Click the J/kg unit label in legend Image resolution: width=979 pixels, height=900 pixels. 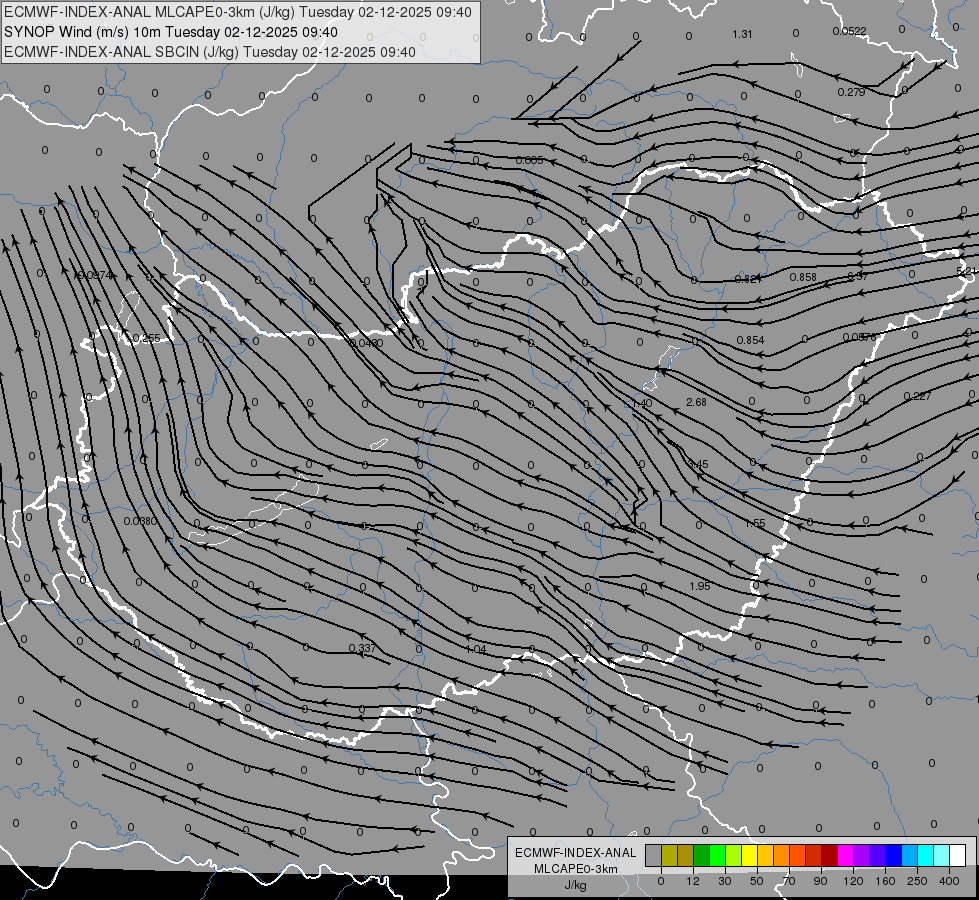pyautogui.click(x=575, y=885)
